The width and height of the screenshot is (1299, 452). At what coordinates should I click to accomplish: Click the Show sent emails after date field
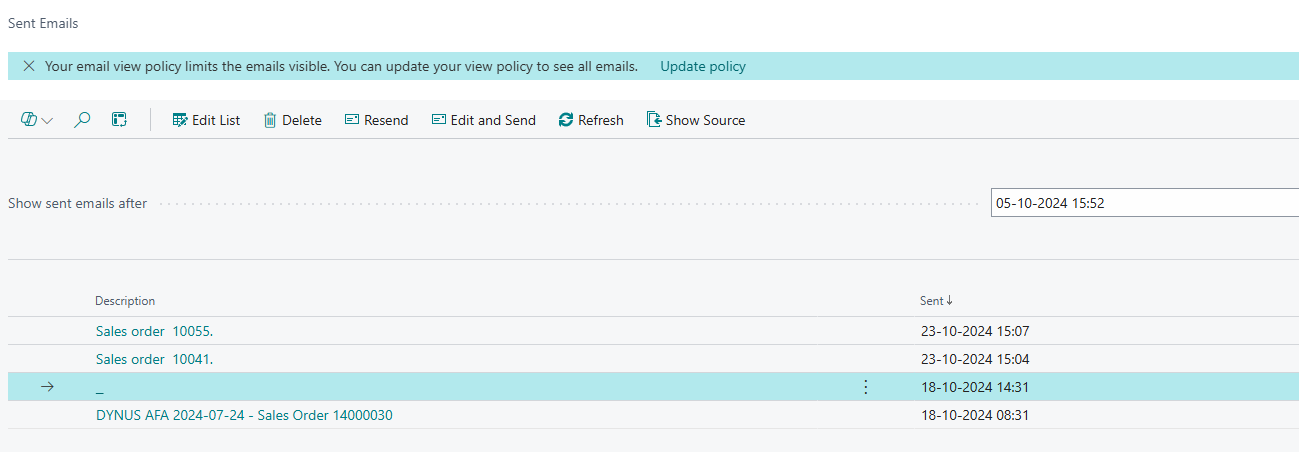pyautogui.click(x=1145, y=203)
